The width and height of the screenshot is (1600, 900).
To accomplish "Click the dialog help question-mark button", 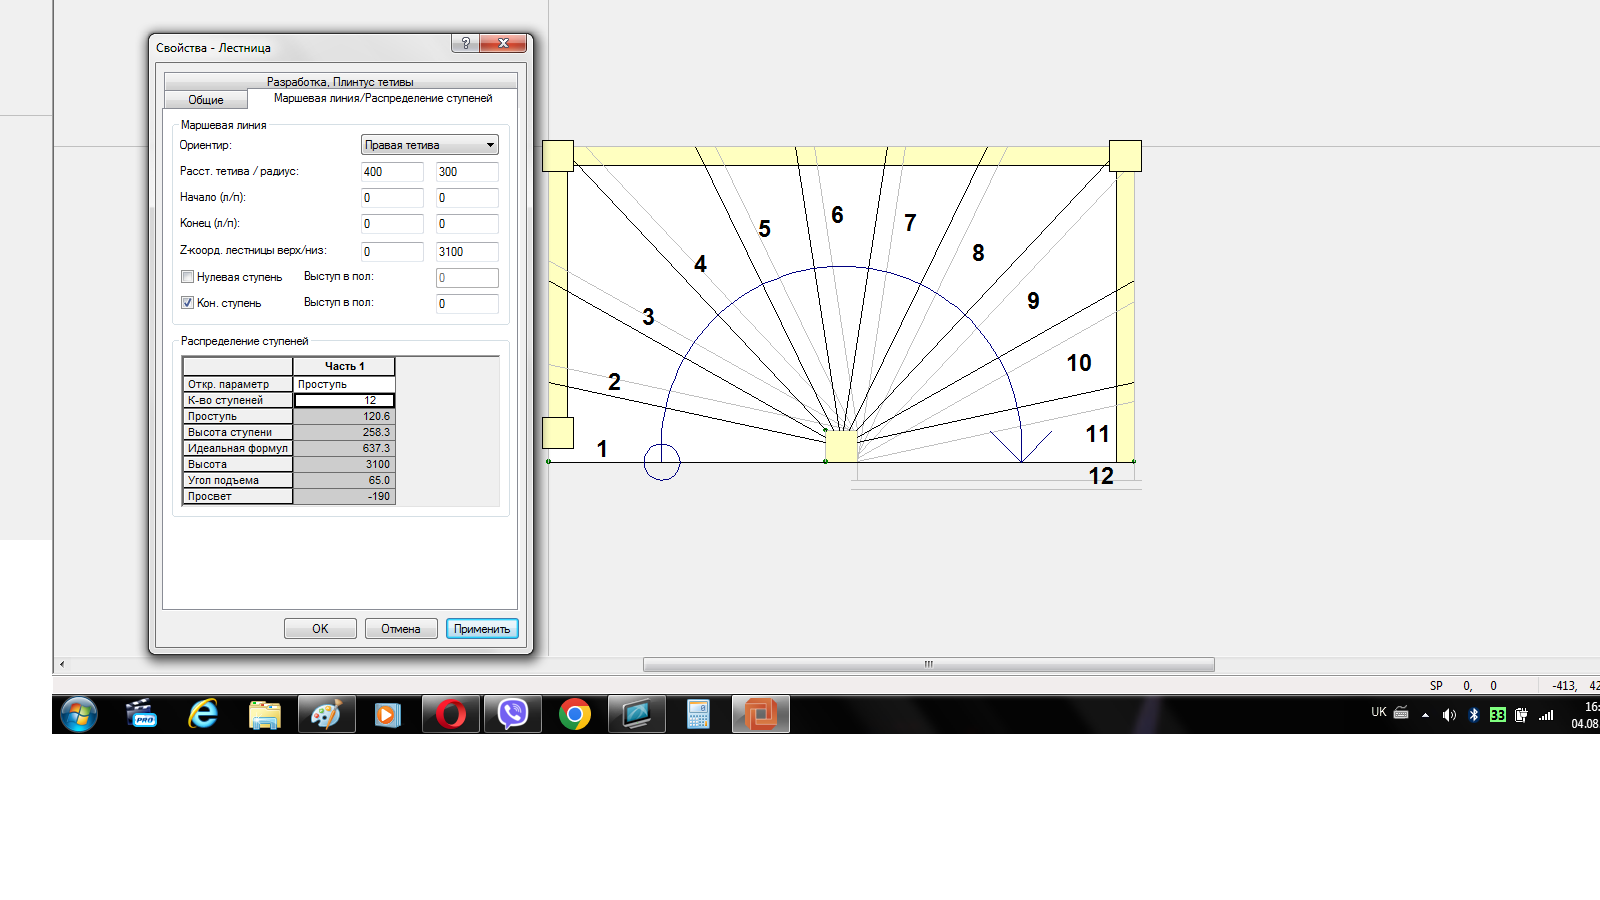I will click(x=465, y=43).
